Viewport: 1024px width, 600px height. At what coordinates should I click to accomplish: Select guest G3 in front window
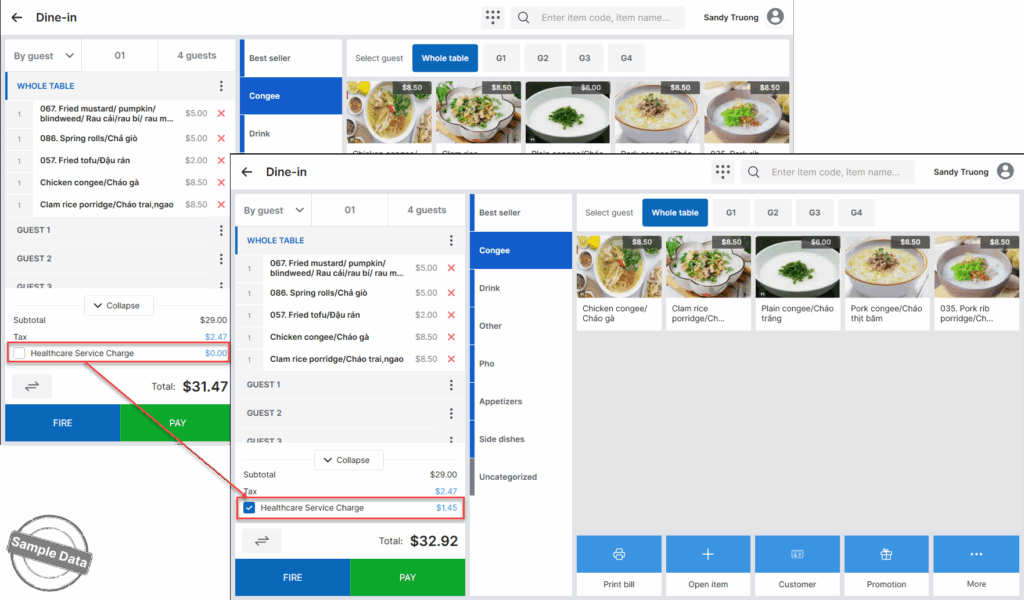(x=814, y=213)
